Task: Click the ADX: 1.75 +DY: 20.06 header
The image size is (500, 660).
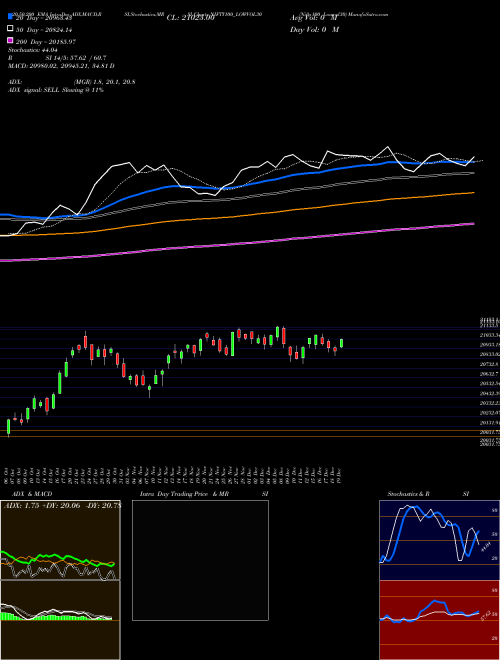Action: tap(62, 506)
